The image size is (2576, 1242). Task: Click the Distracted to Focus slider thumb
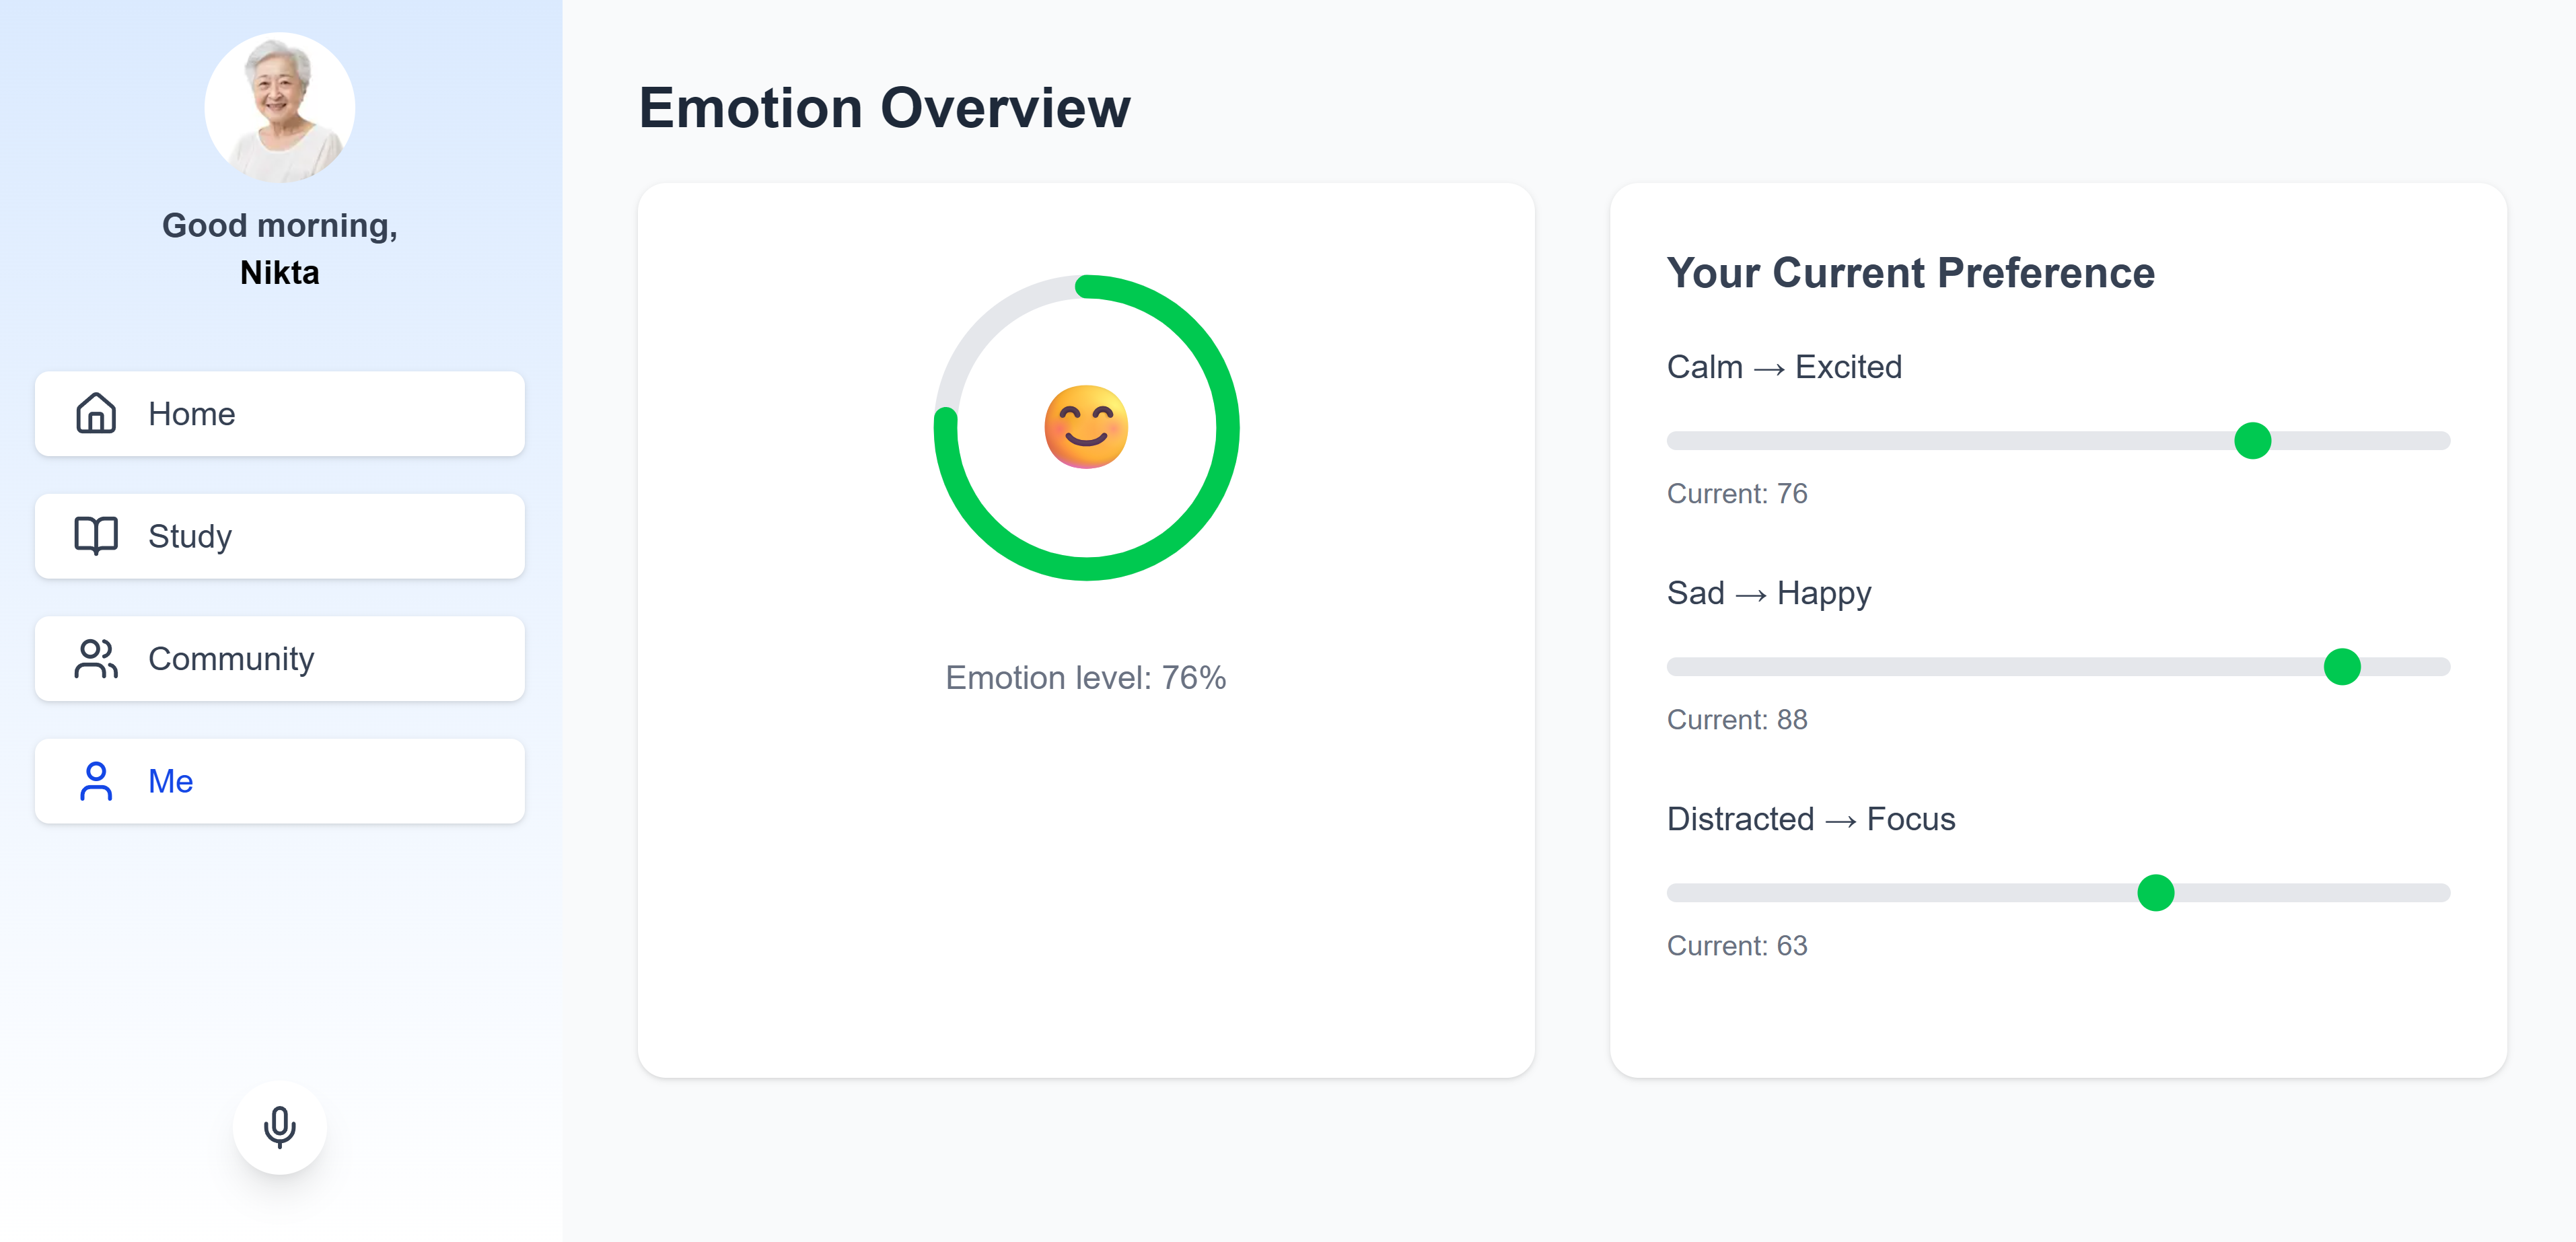tap(2156, 892)
